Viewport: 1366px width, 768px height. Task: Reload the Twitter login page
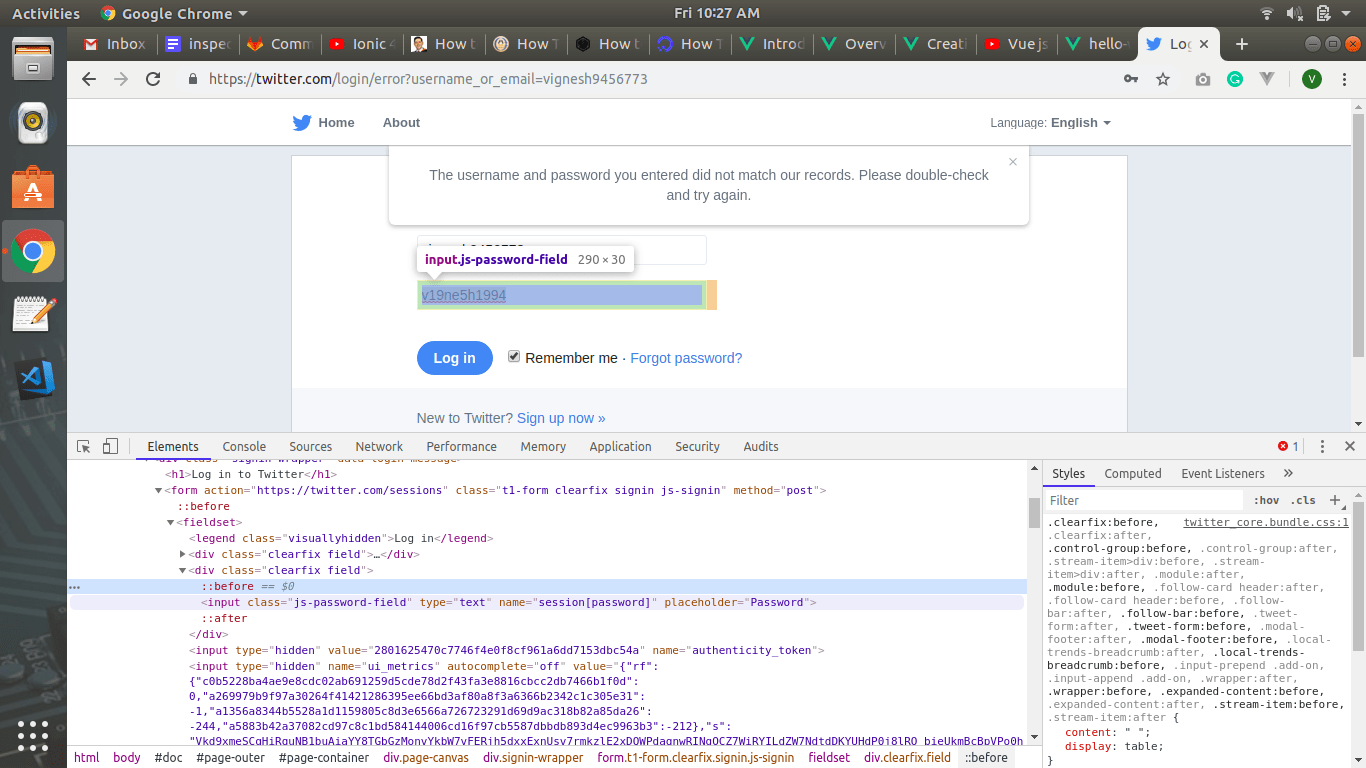pyautogui.click(x=153, y=79)
